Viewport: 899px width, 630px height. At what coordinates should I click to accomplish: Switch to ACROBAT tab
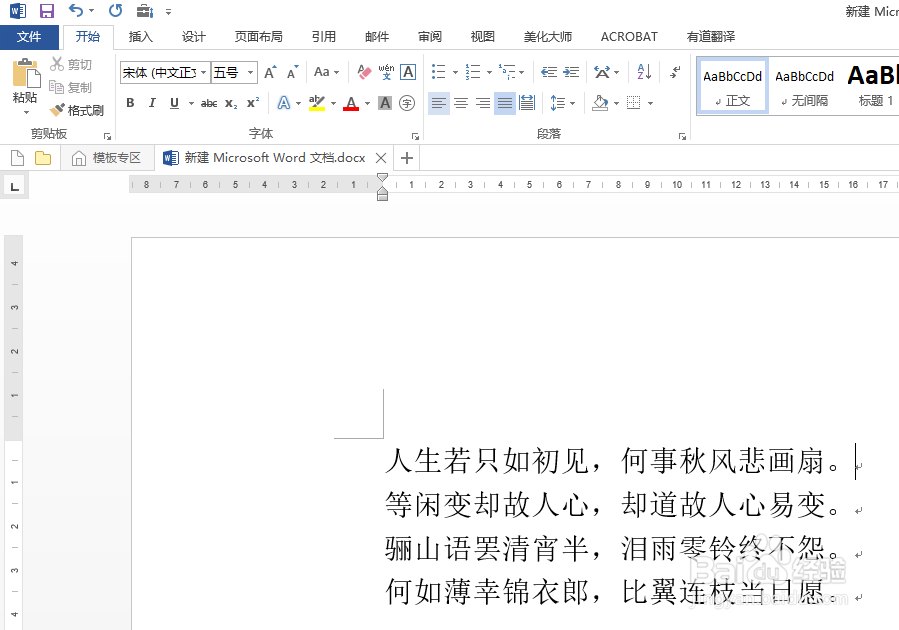pyautogui.click(x=629, y=37)
